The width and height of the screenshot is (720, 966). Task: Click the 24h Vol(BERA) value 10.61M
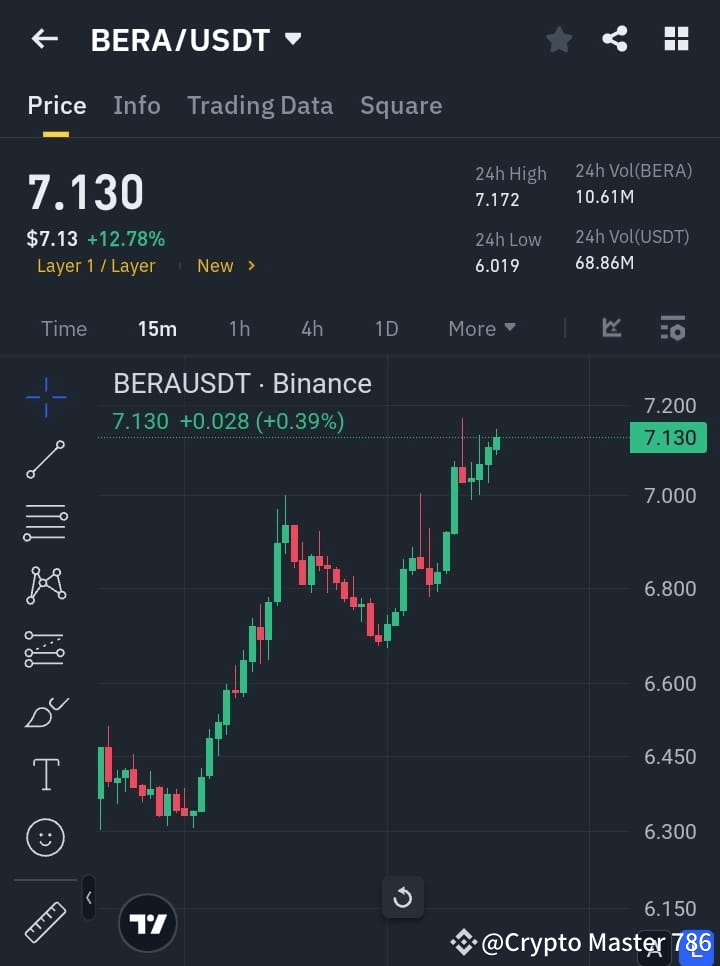click(x=605, y=197)
